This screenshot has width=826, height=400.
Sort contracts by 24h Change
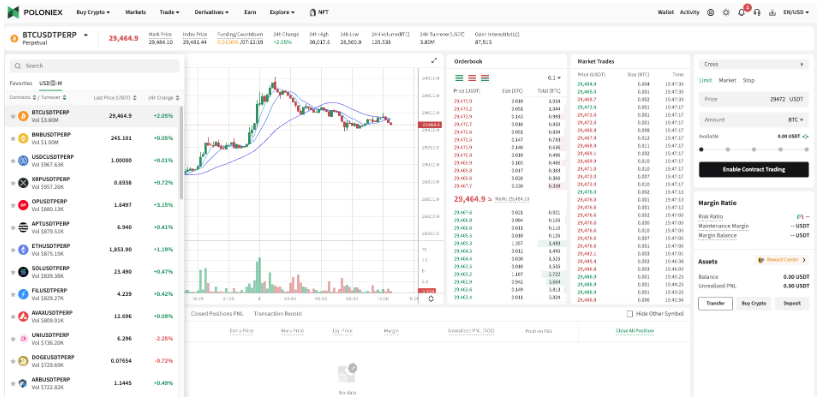point(164,98)
